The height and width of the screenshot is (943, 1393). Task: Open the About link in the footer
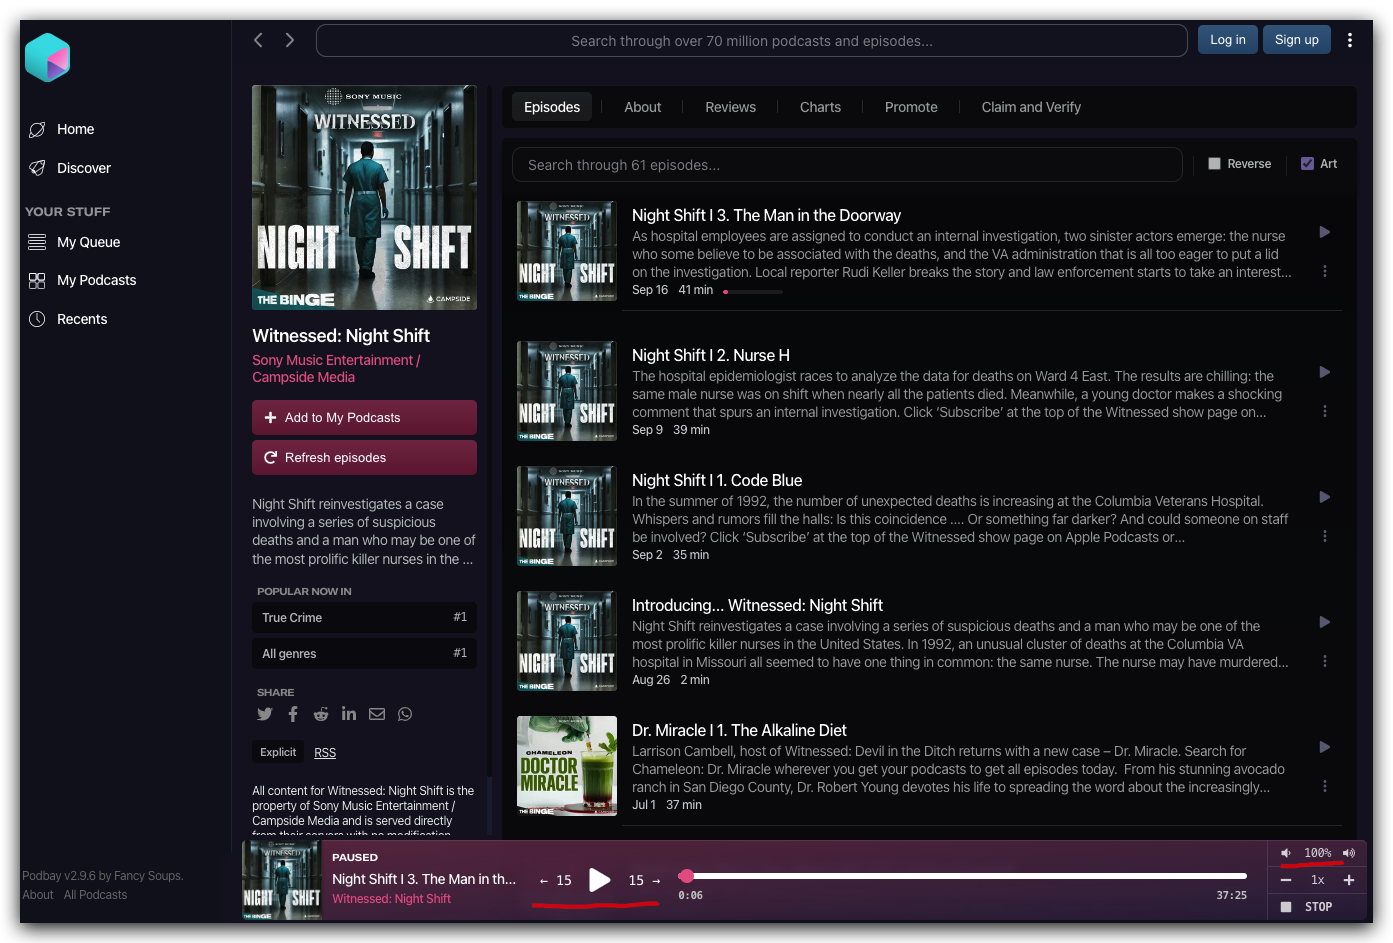click(x=38, y=895)
